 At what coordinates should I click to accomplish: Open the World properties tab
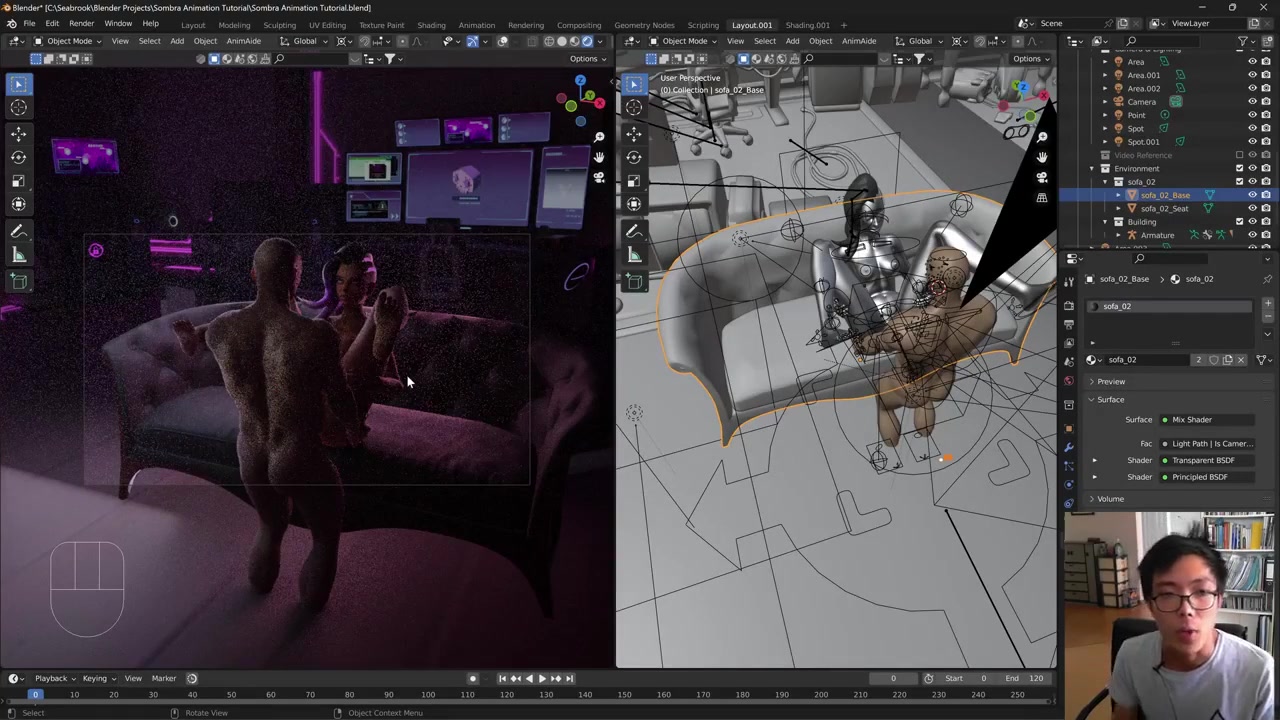coord(1069,380)
